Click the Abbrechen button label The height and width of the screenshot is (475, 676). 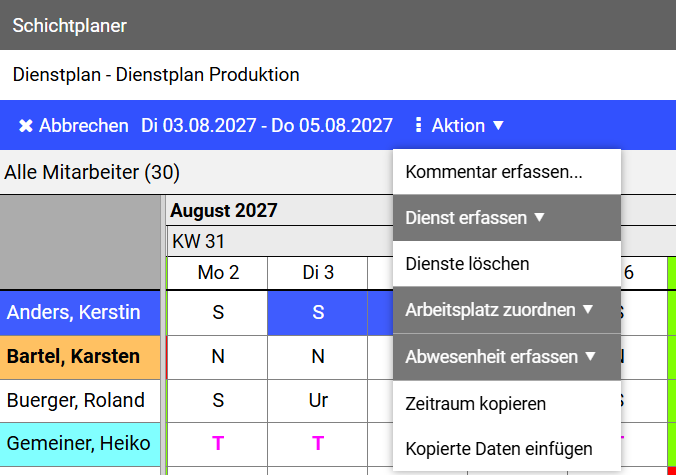84,126
